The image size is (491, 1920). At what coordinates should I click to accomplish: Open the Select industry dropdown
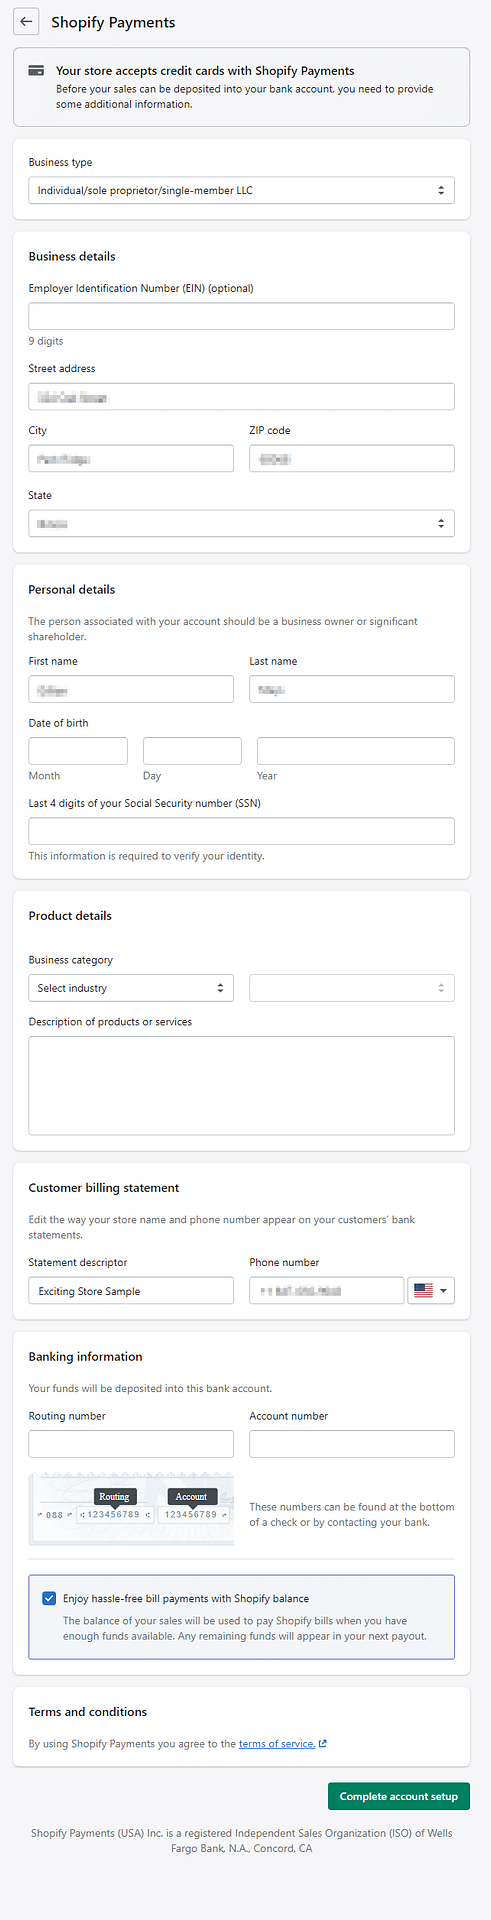click(131, 988)
